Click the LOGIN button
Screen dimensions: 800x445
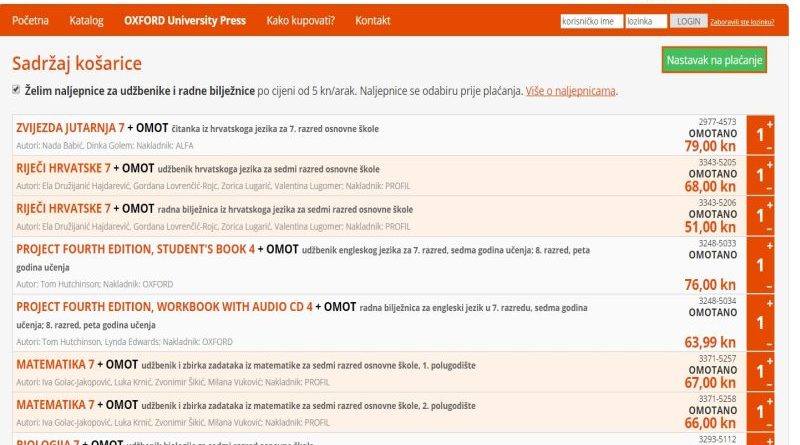pyautogui.click(x=688, y=21)
